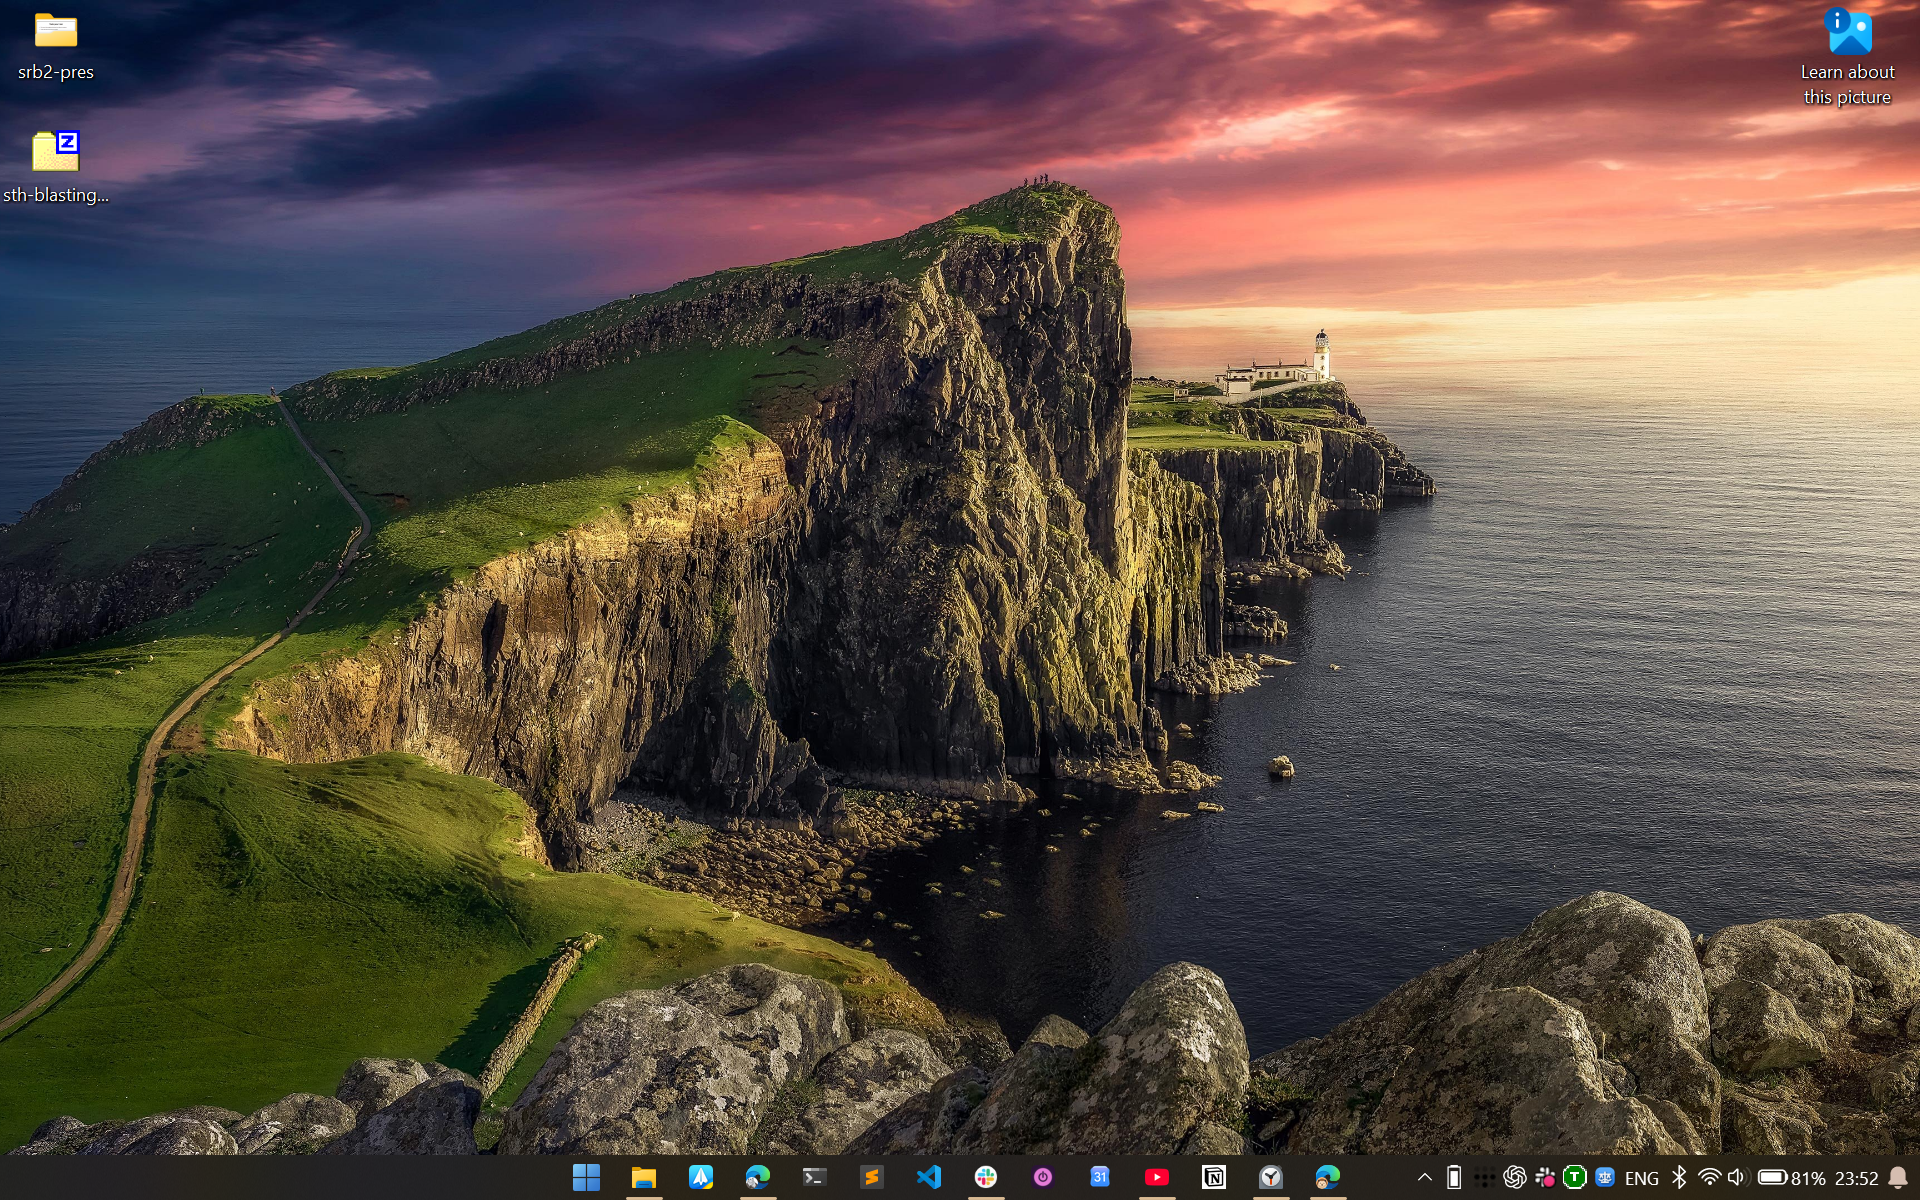Launch Sublime Text from the taskbar
Screen dimensions: 1920x1200
coord(871,1177)
